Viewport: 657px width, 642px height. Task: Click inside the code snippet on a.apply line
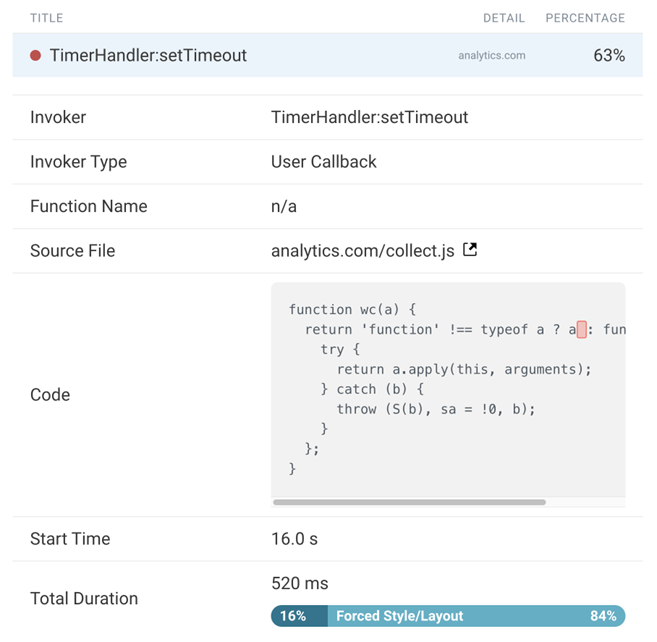pos(464,369)
